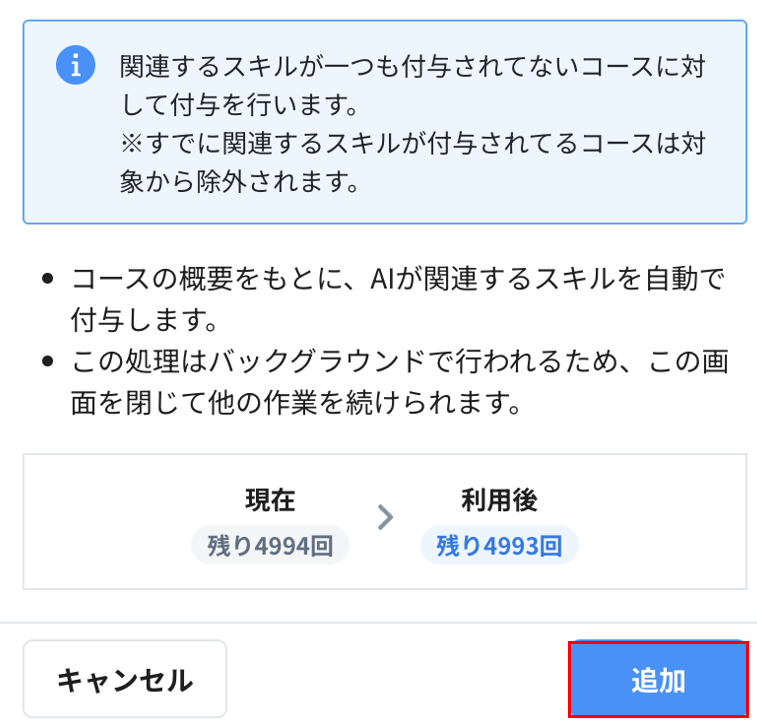
Task: Click the note starting with ※すでに
Action: (412, 144)
